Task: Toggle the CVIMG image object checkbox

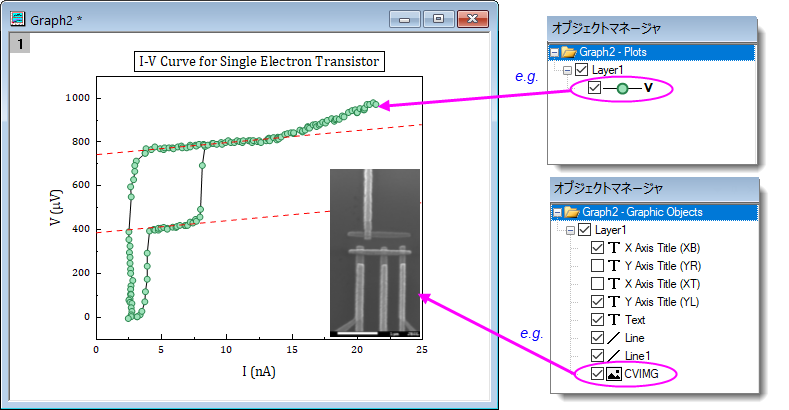Action: pos(597,374)
